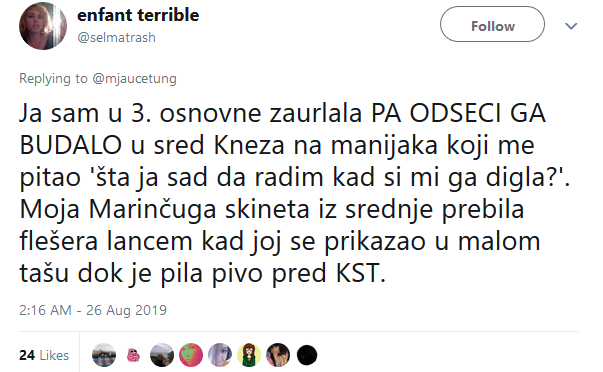603x372 pixels.
Task: Click the green-and-red face liker avatar
Action: point(191,355)
